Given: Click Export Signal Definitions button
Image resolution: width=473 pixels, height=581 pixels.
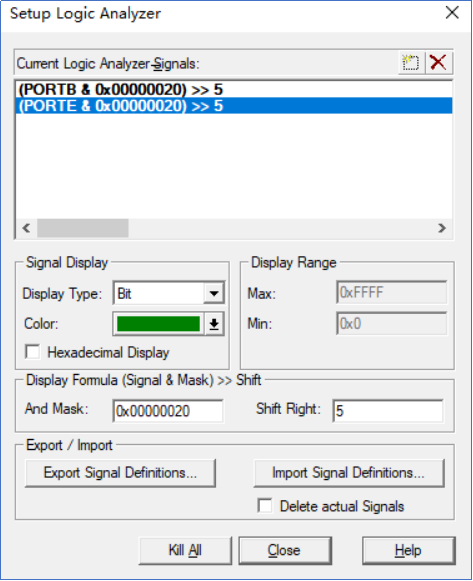Looking at the screenshot, I should (120, 473).
